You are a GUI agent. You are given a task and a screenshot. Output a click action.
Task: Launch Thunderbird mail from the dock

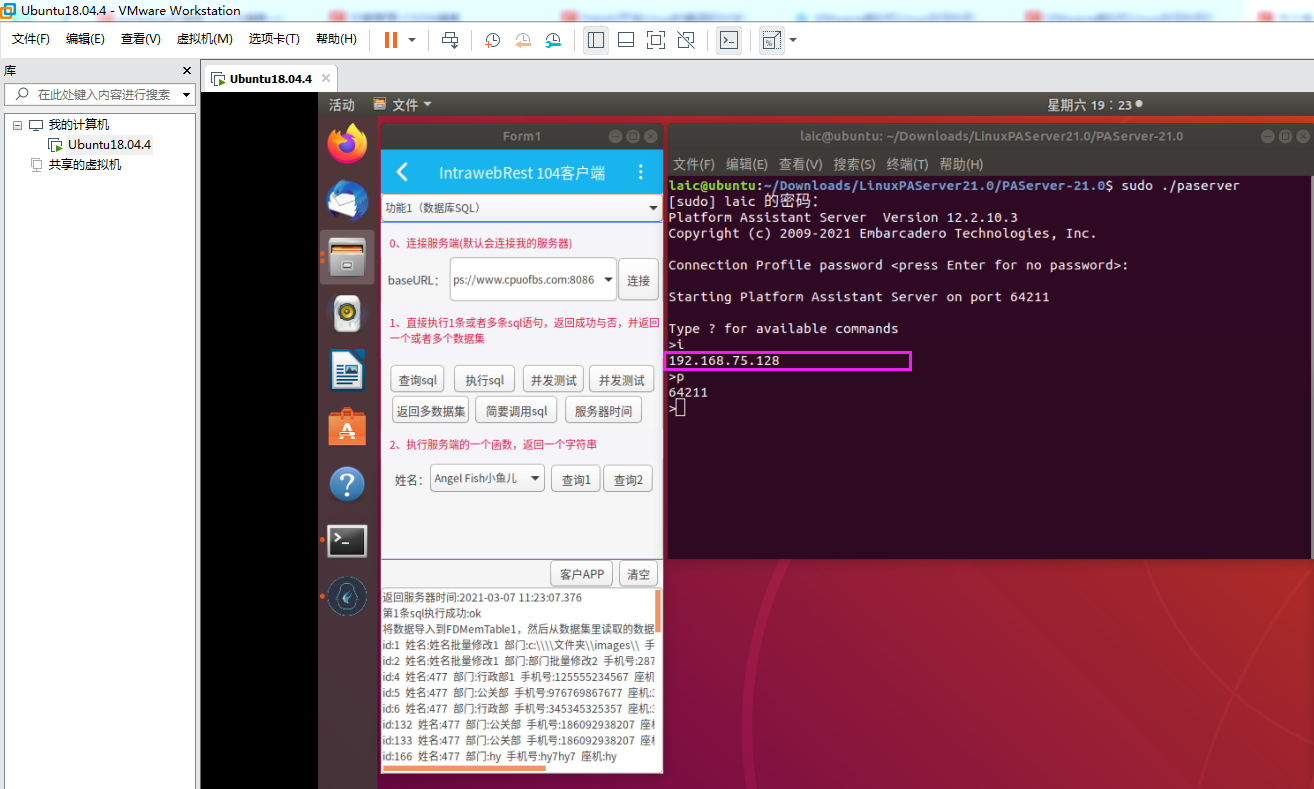click(347, 201)
